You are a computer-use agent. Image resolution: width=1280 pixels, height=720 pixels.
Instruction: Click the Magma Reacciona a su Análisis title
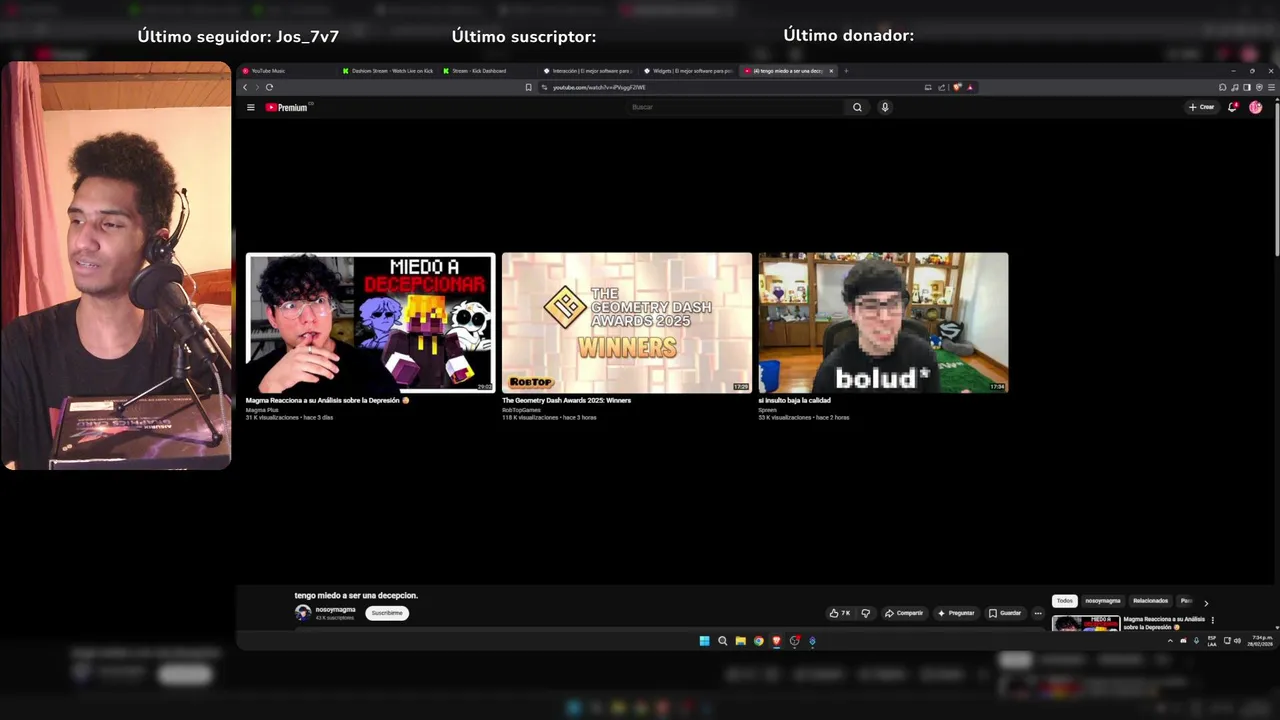coord(327,400)
